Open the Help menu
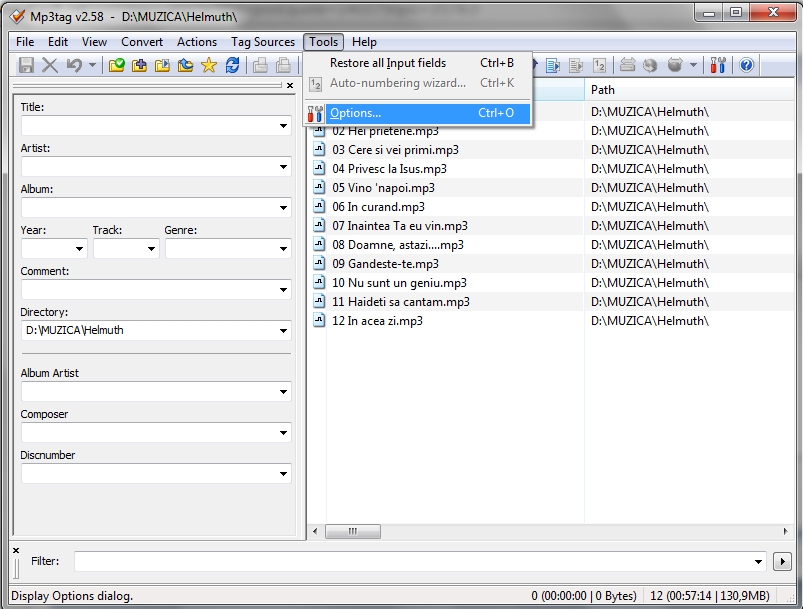The image size is (803, 609). coord(364,41)
